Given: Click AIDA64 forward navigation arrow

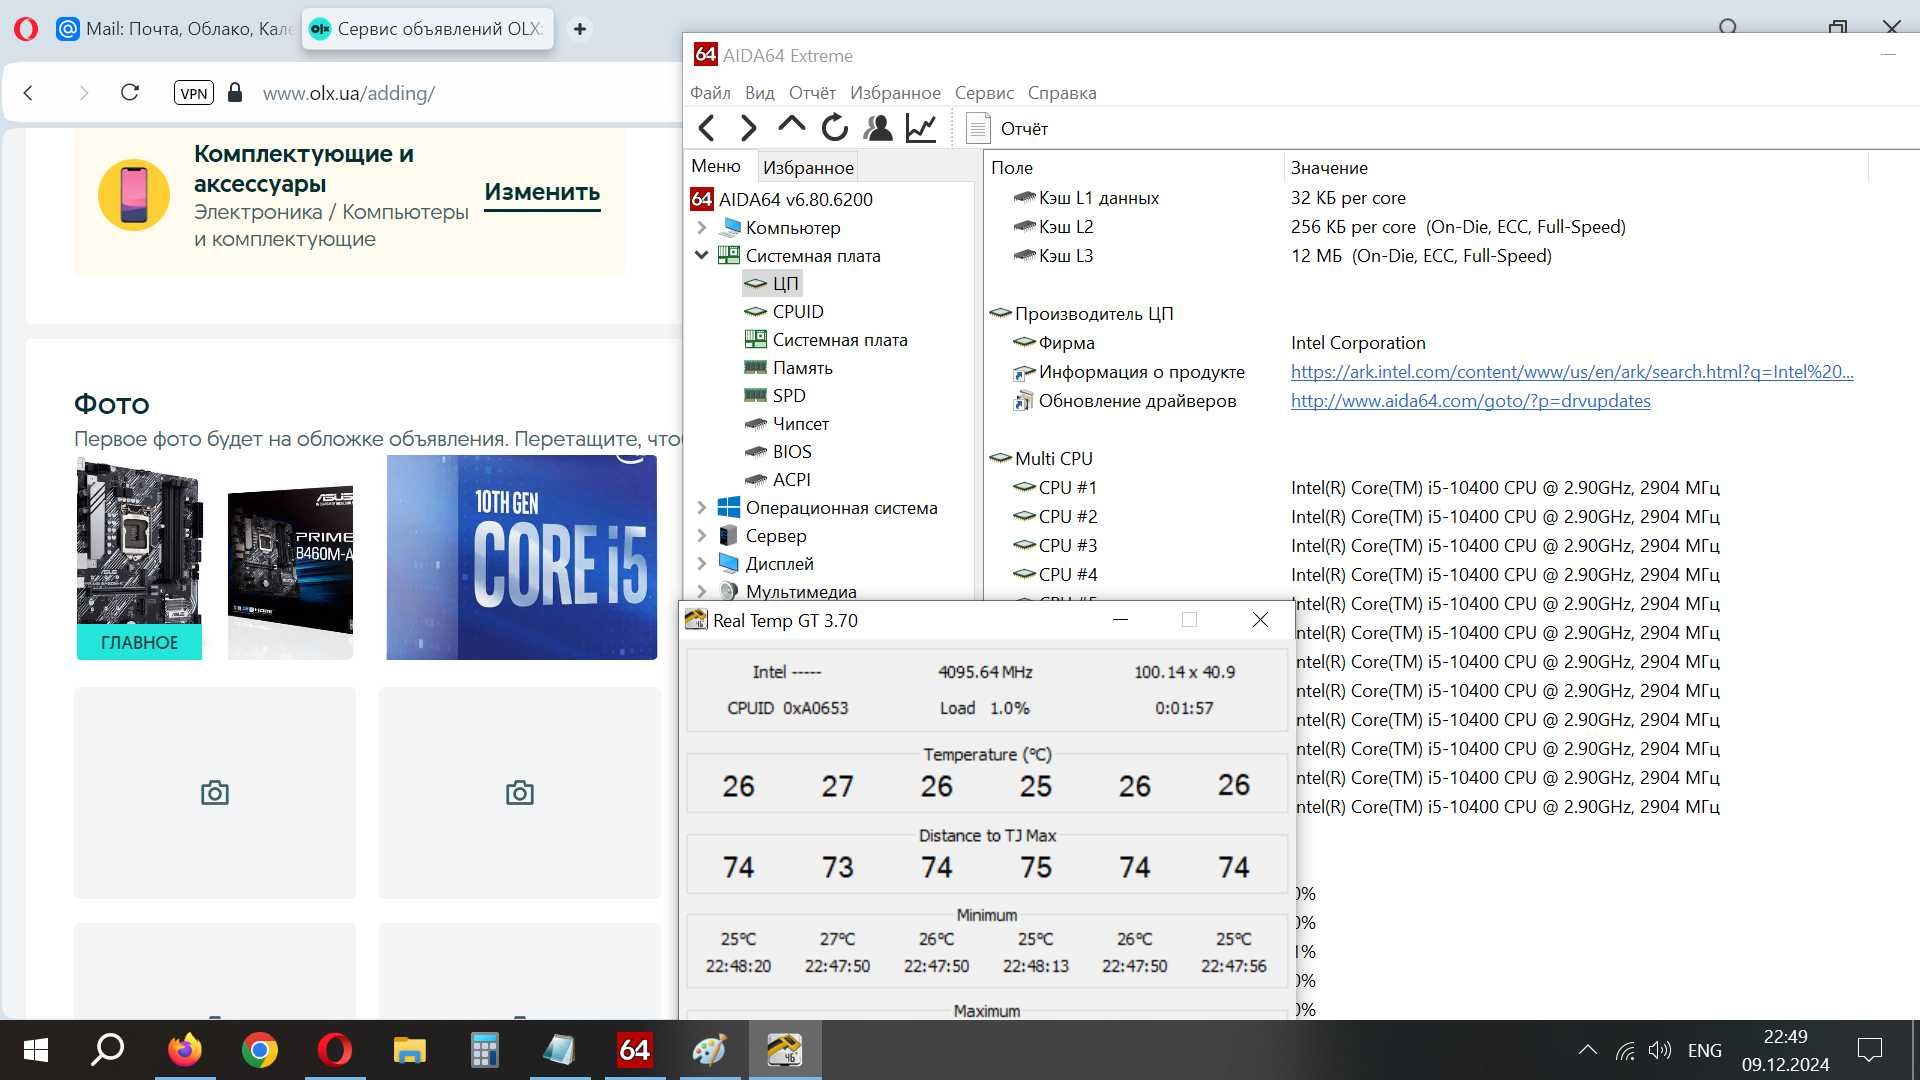Looking at the screenshot, I should click(x=749, y=128).
